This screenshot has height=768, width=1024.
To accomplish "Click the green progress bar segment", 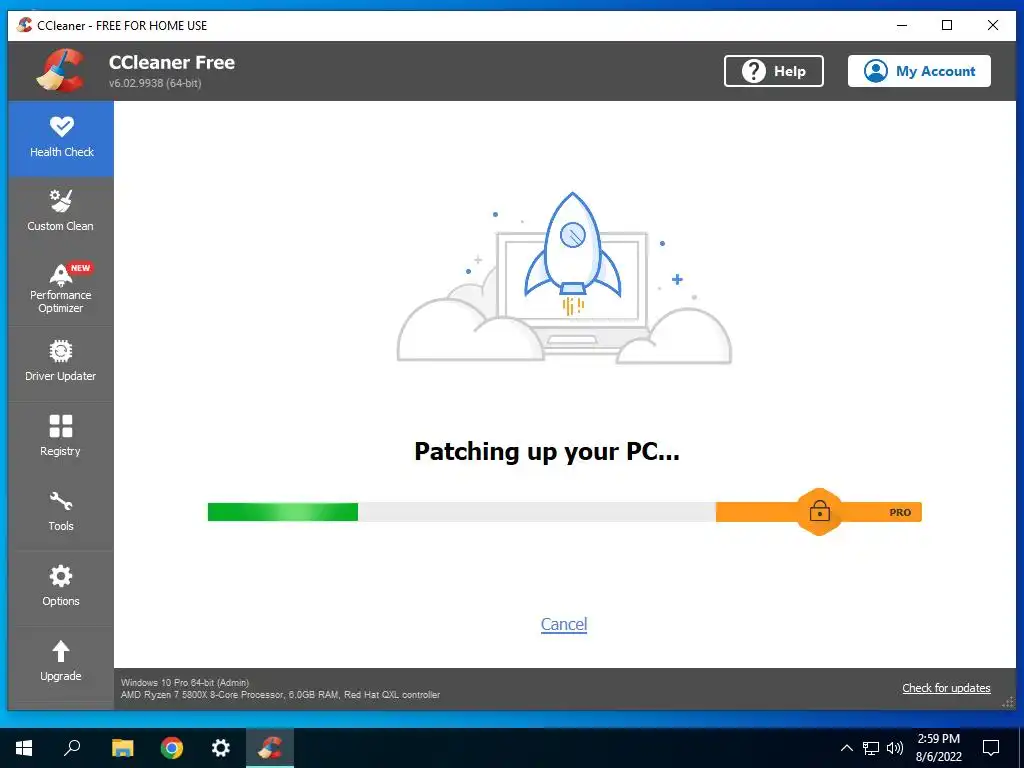I will coord(283,512).
